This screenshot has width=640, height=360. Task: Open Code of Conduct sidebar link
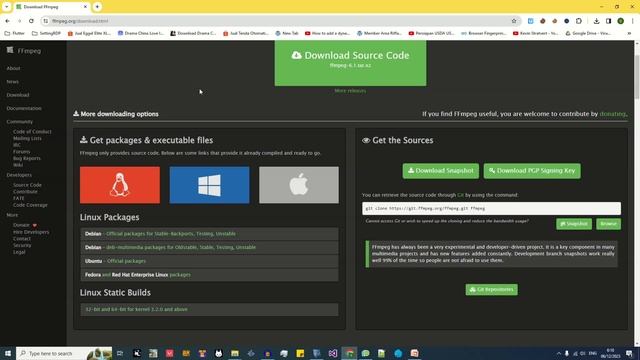32,131
